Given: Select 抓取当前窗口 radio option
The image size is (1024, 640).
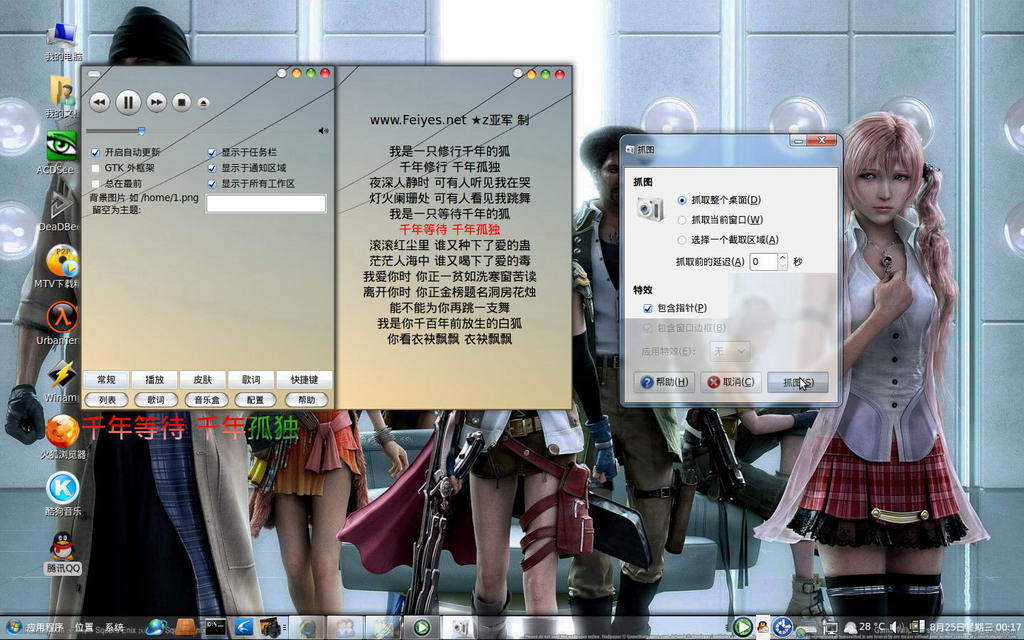Looking at the screenshot, I should [682, 220].
